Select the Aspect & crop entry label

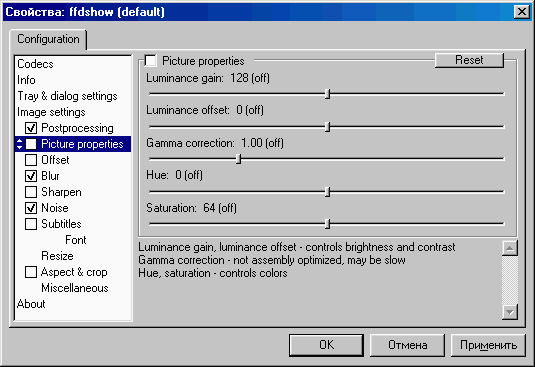point(74,272)
